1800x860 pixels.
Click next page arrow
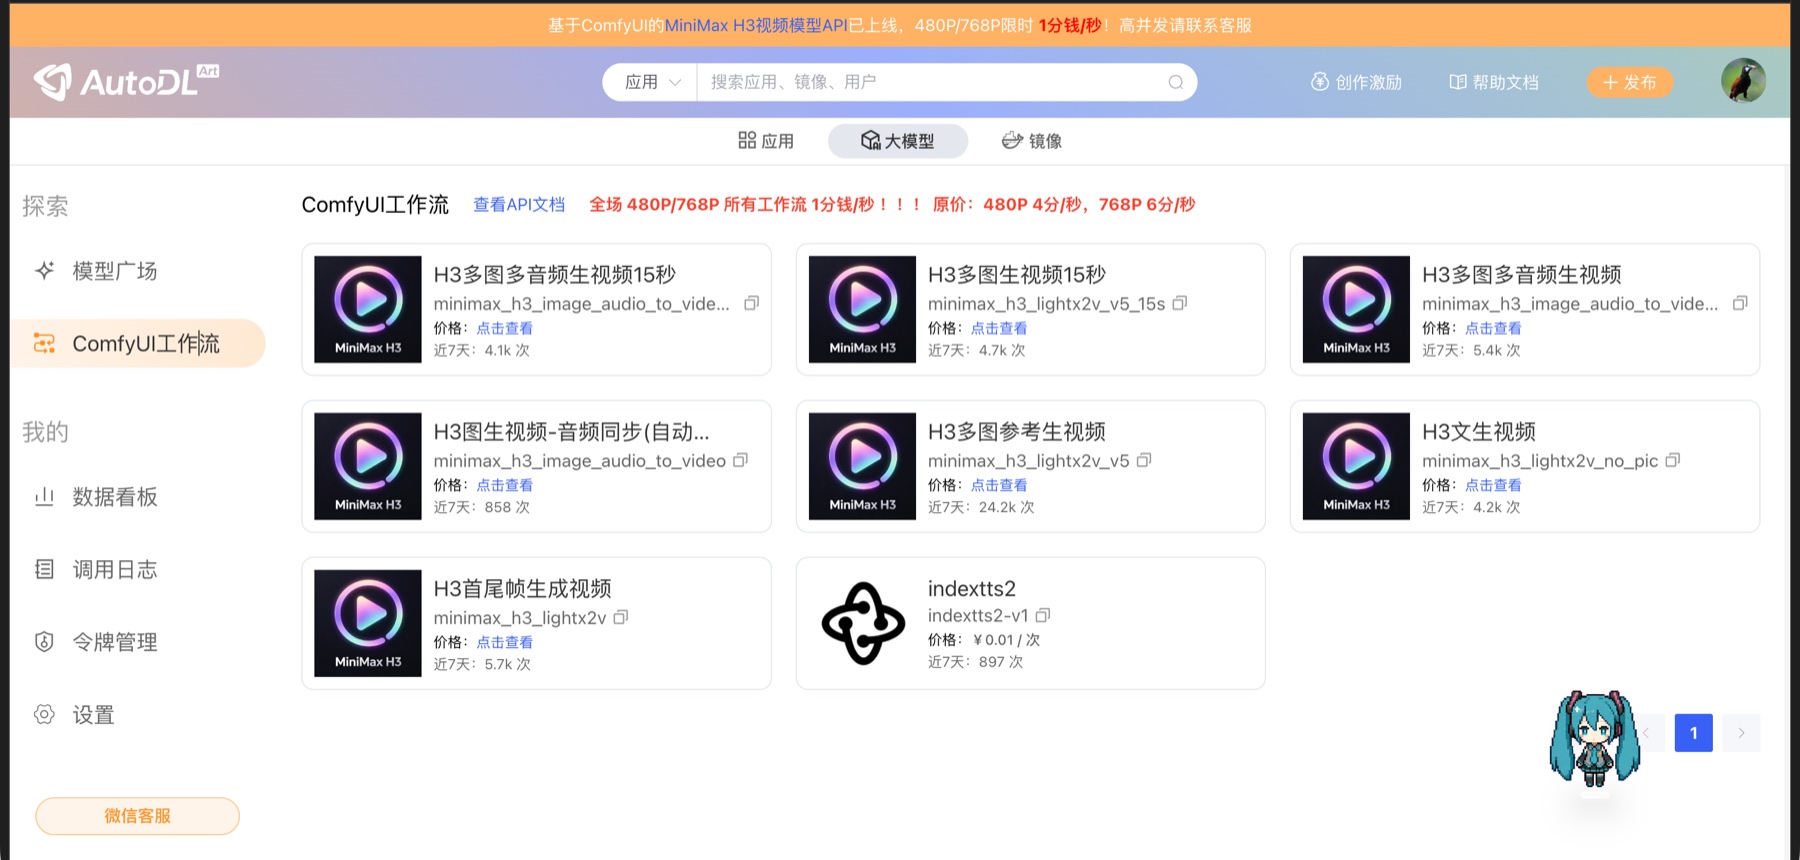[1741, 733]
